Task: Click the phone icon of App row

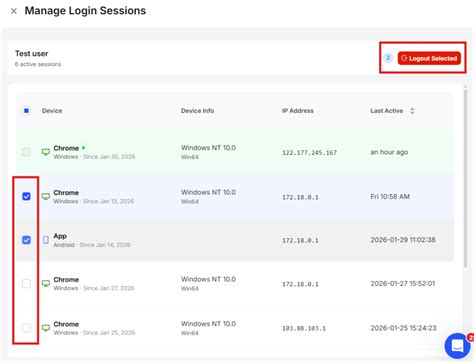Action: tap(46, 240)
